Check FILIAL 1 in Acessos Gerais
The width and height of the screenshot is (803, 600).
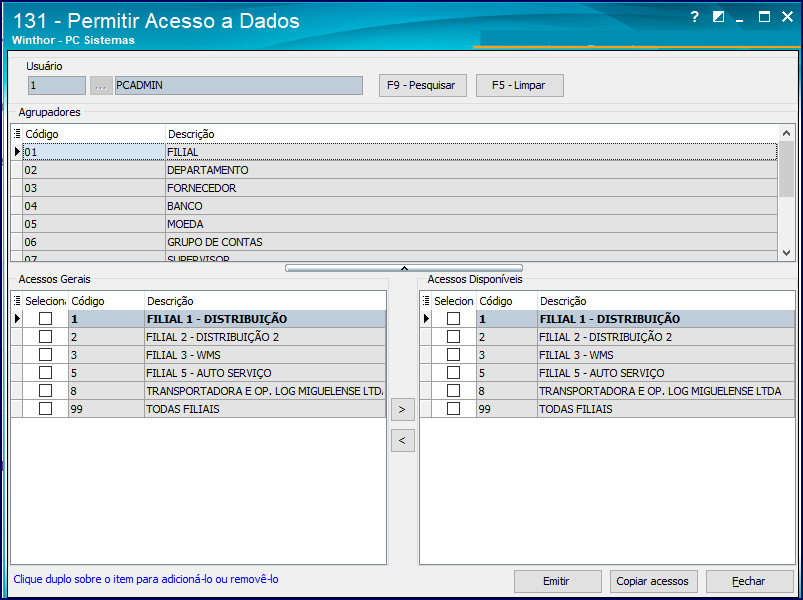click(x=46, y=319)
